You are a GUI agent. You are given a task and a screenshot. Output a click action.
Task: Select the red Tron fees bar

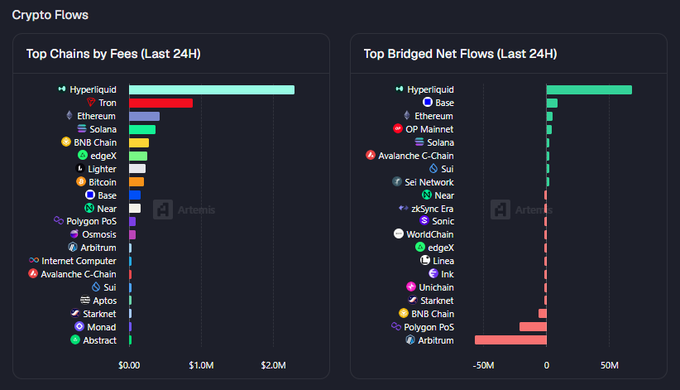(161, 103)
